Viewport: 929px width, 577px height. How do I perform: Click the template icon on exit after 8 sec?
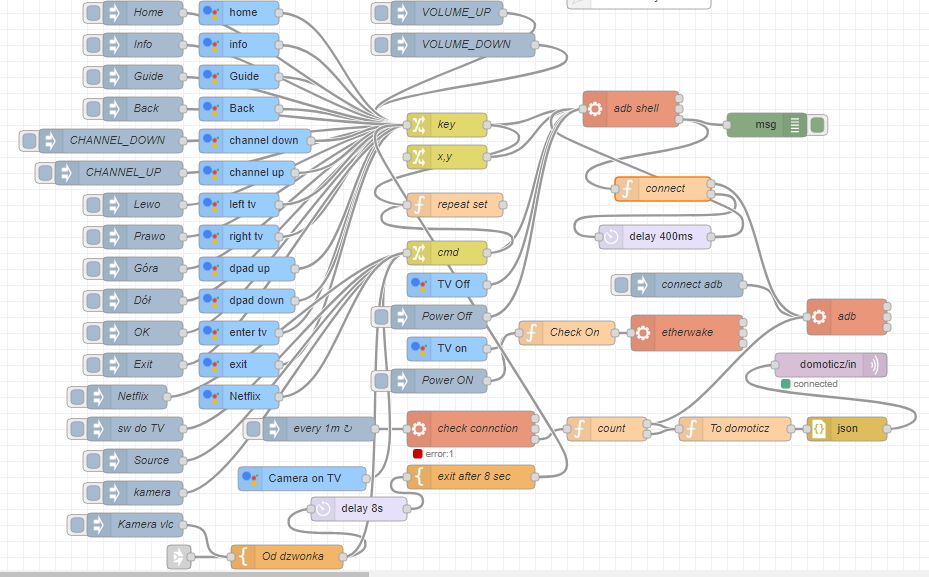[418, 477]
